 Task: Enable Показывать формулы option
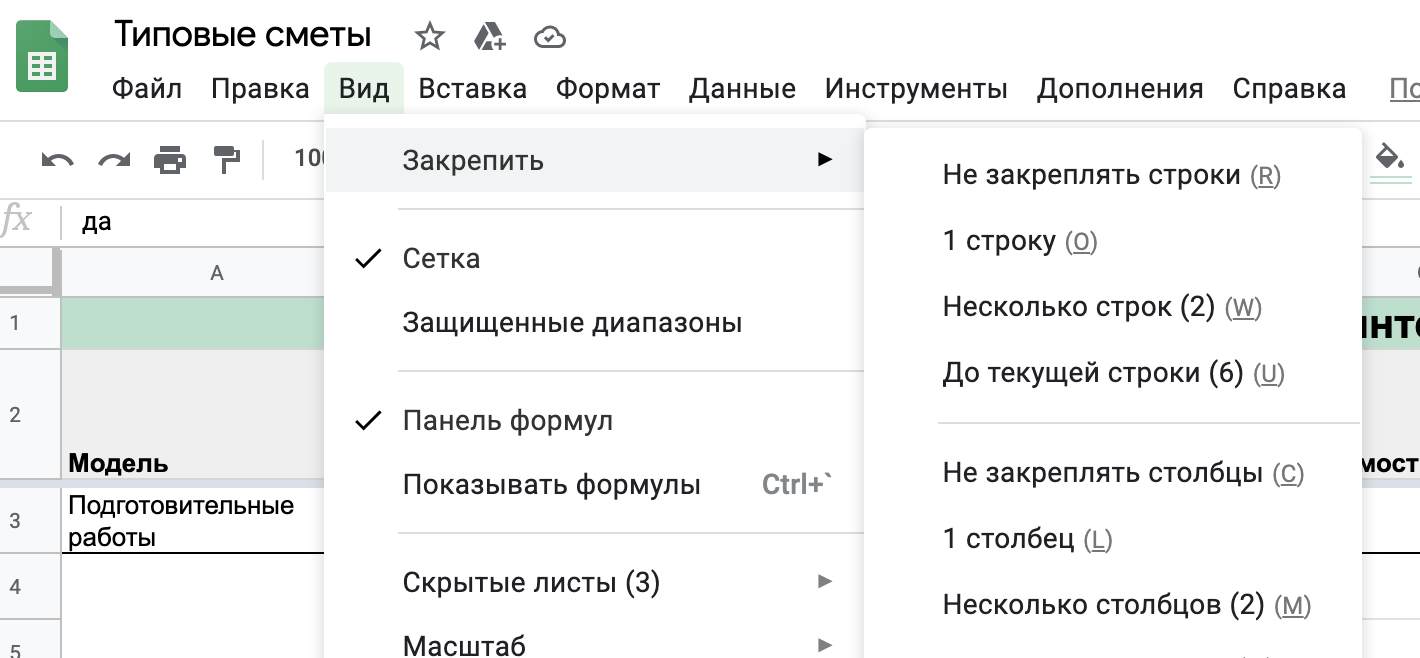coord(551,485)
